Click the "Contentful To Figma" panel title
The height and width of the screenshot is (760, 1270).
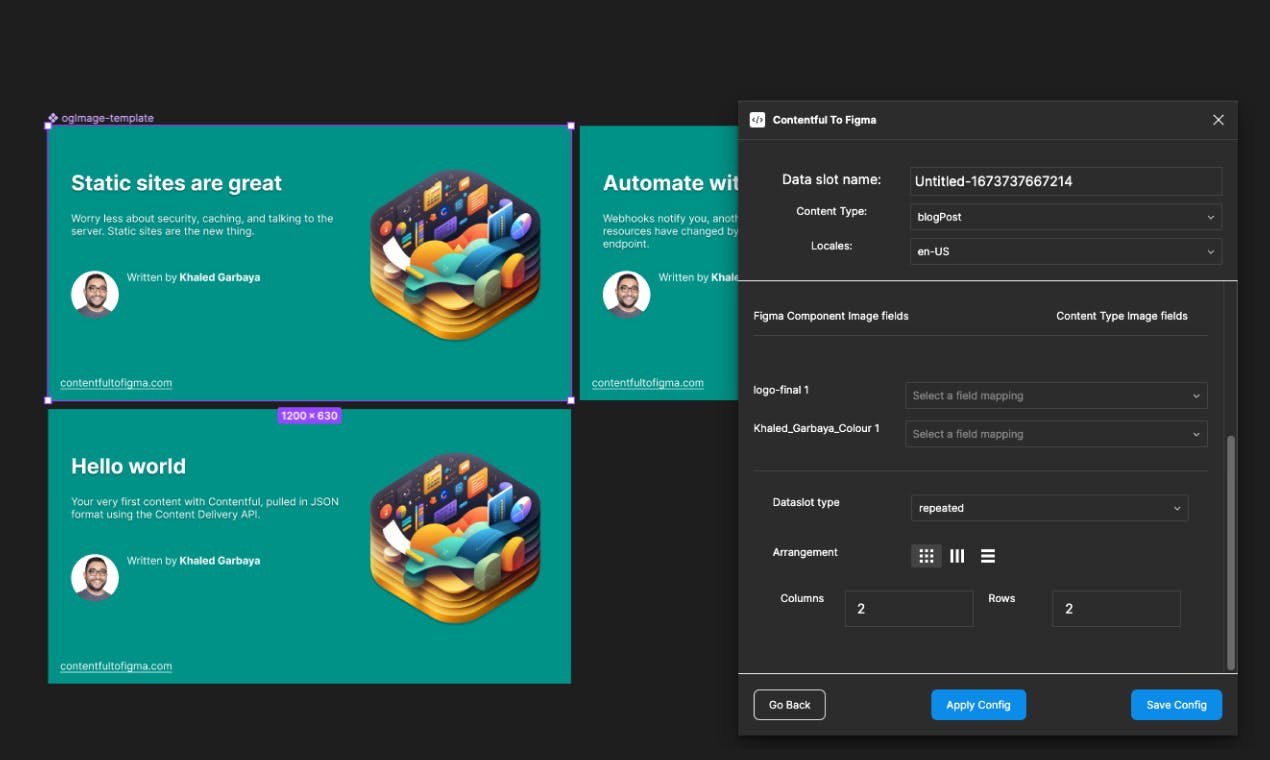(x=824, y=120)
